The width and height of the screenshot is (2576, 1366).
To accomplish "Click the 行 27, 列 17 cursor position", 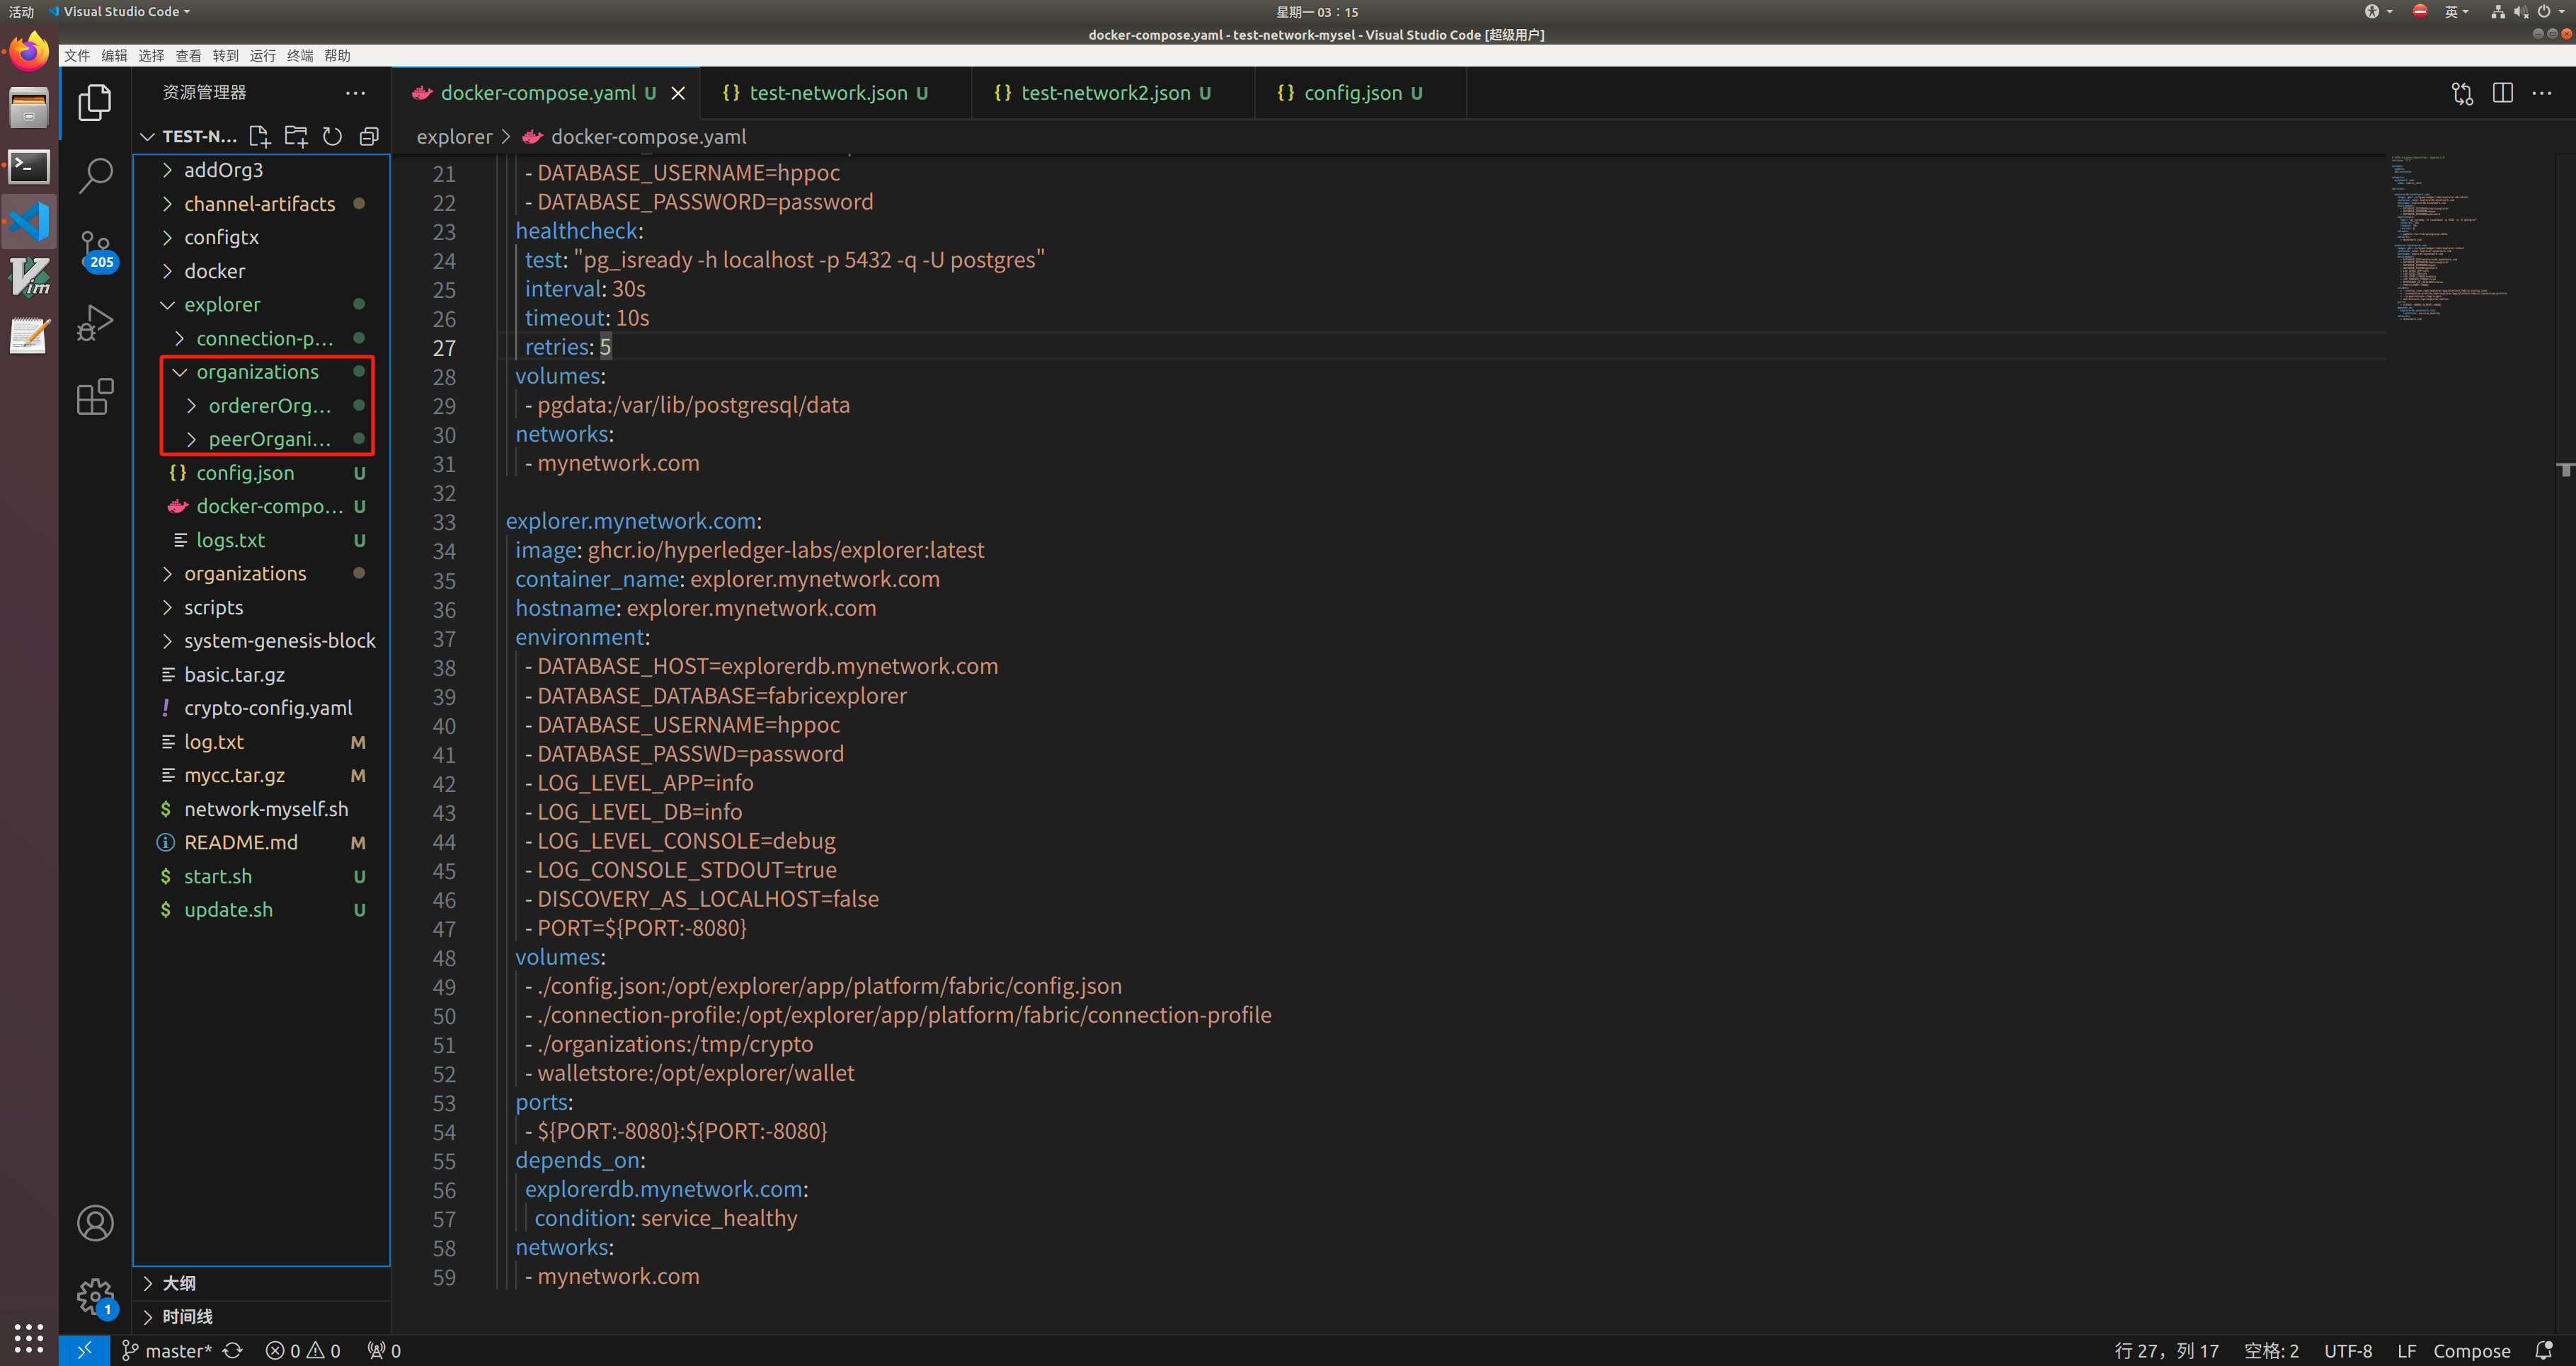I will (2166, 1350).
